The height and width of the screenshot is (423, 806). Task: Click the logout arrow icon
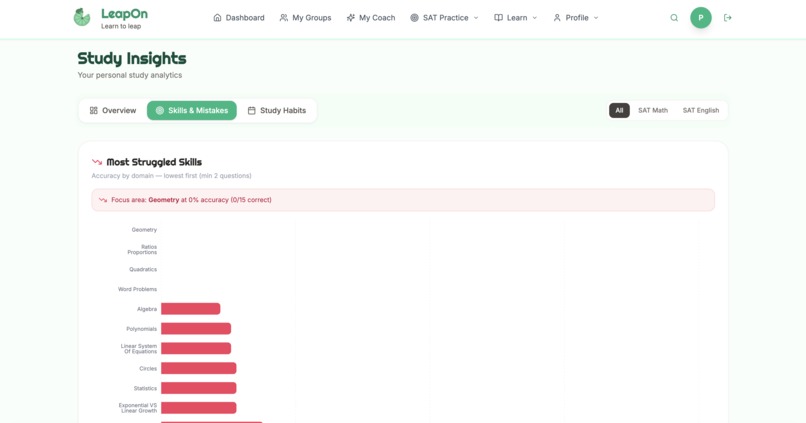coord(727,18)
